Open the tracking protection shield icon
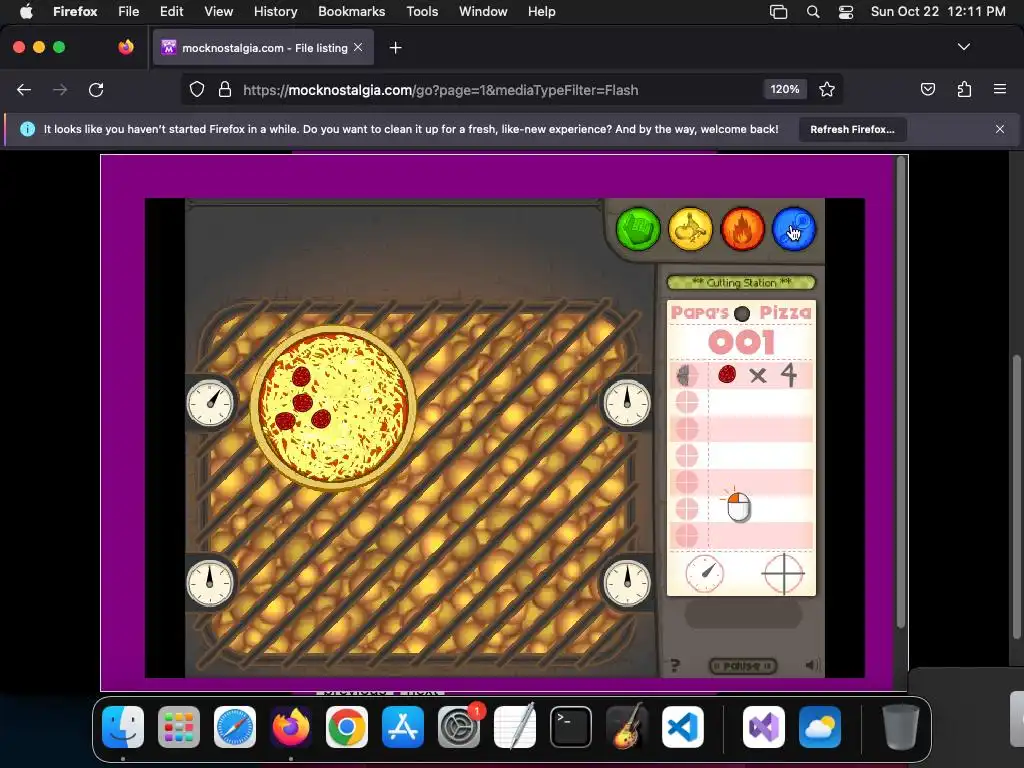The width and height of the screenshot is (1024, 768). click(x=197, y=90)
